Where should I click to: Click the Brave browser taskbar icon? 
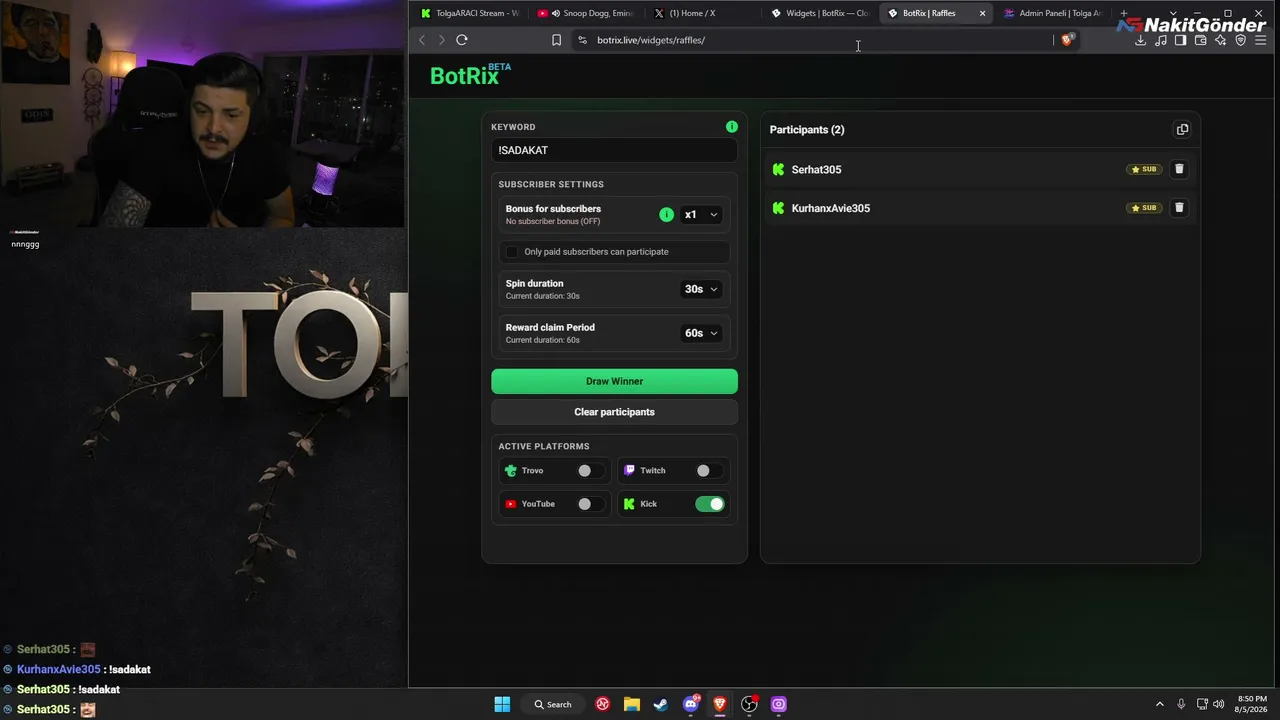720,704
